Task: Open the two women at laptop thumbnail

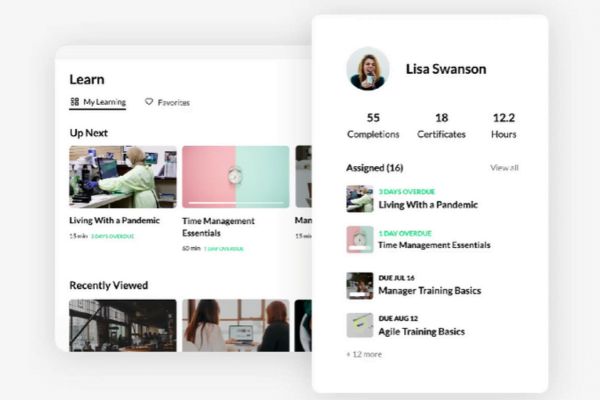Action: pos(236,325)
